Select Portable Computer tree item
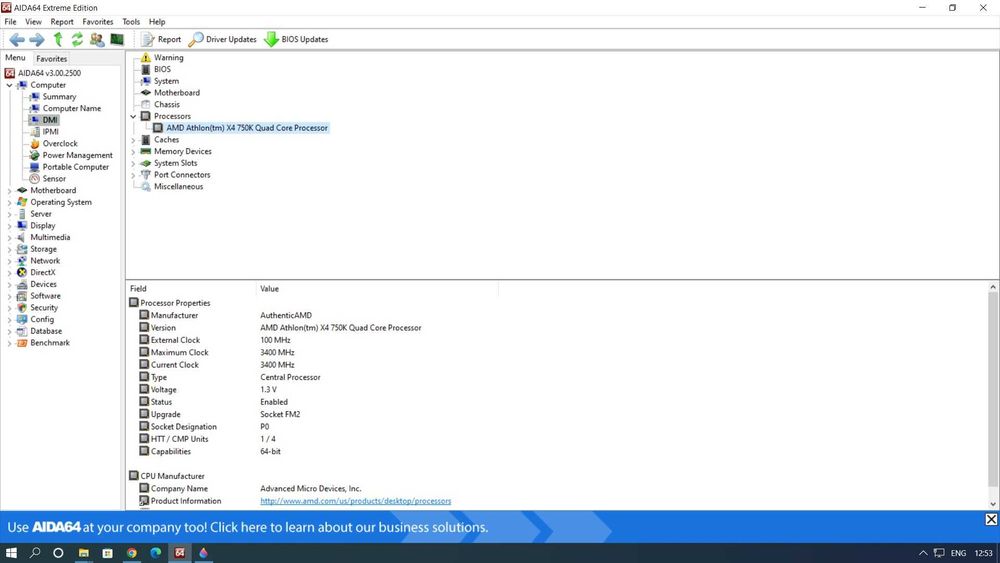The width and height of the screenshot is (1000, 563). point(75,167)
